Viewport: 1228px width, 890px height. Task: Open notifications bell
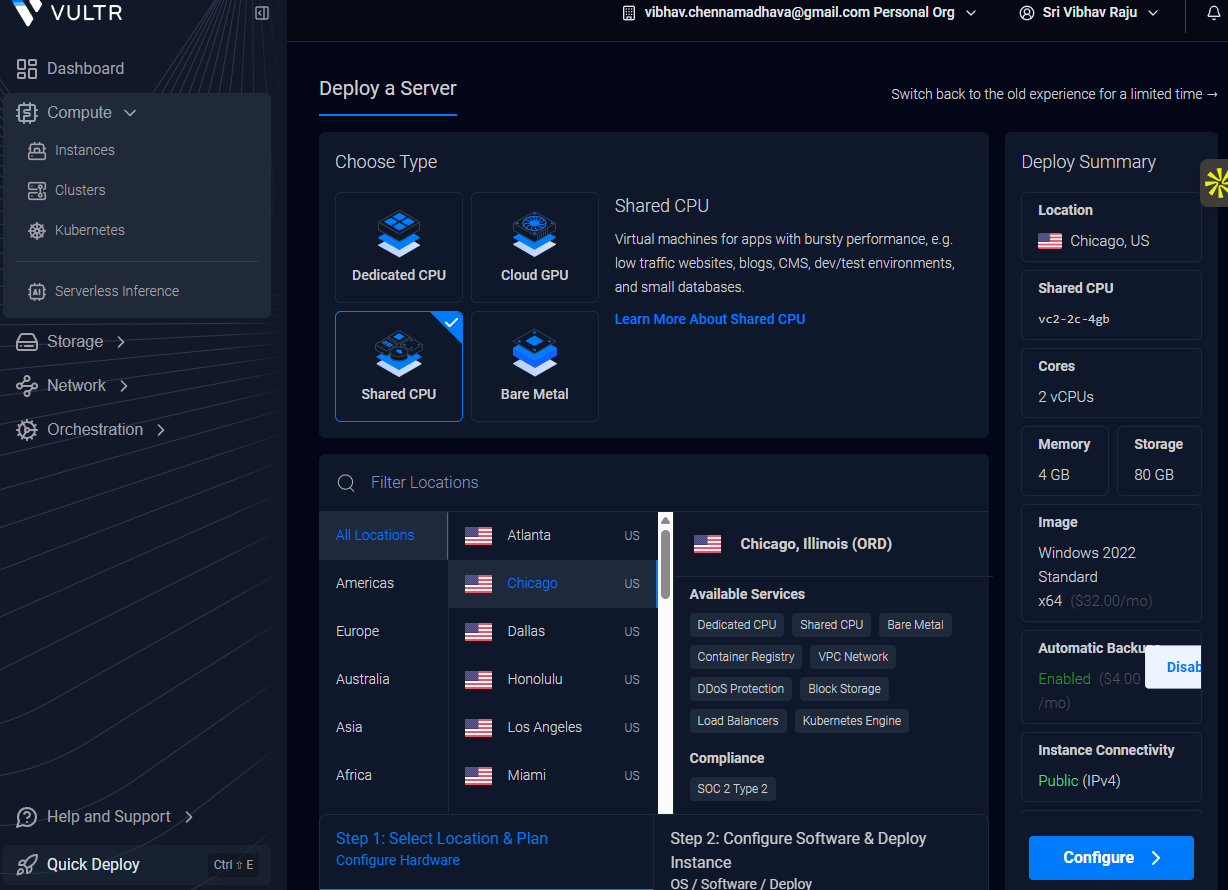point(1215,13)
